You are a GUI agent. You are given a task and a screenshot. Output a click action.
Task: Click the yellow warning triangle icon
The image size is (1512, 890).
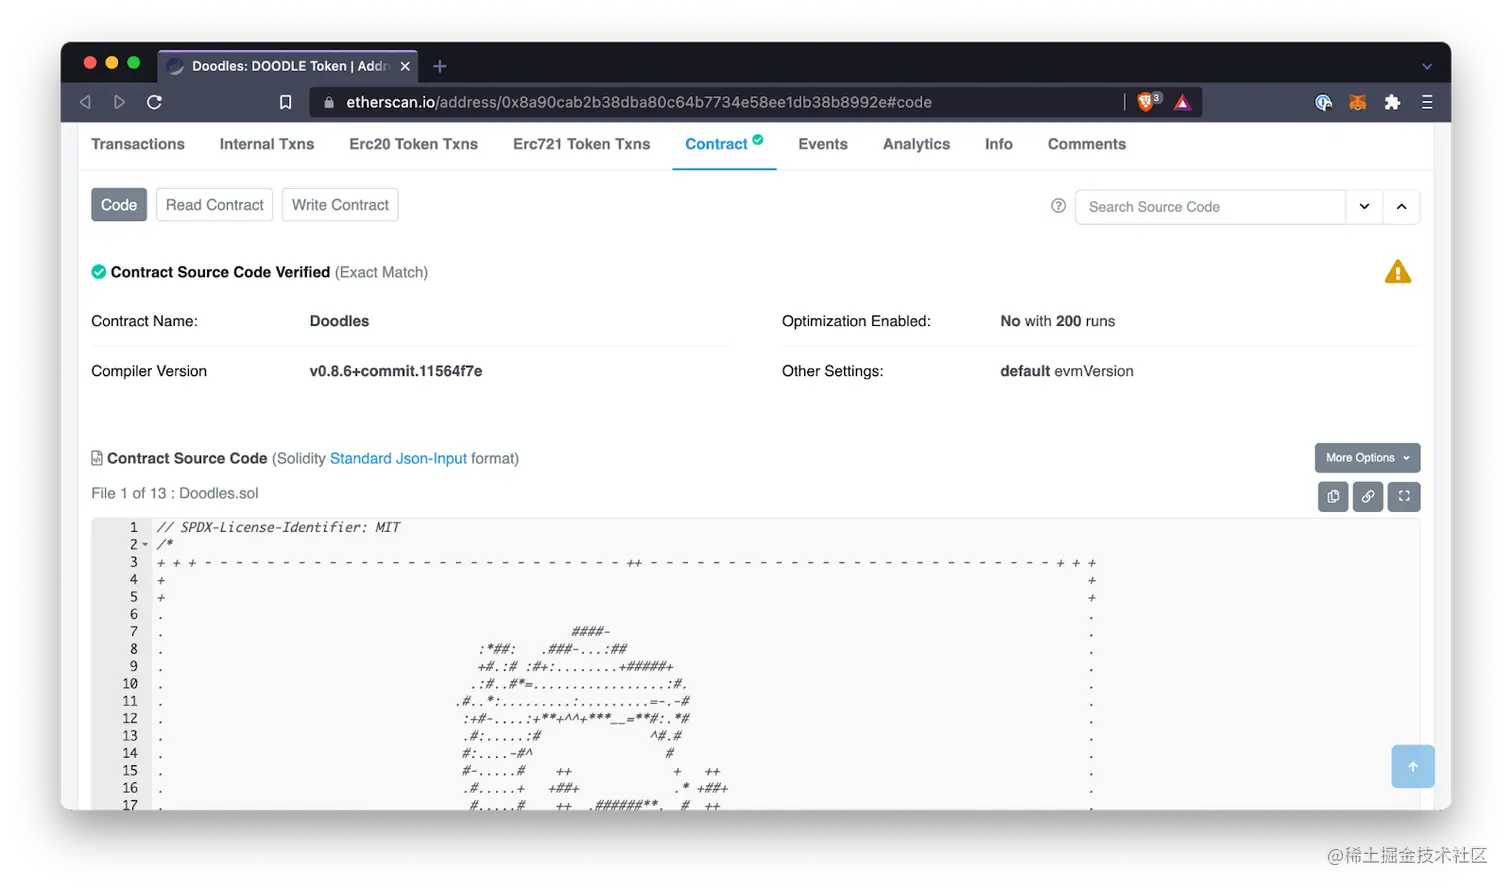[x=1398, y=271]
